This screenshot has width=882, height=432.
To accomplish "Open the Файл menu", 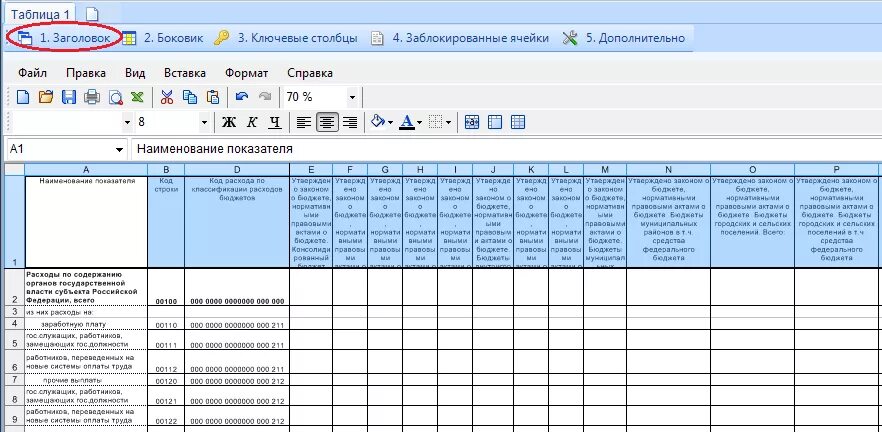I will click(33, 73).
